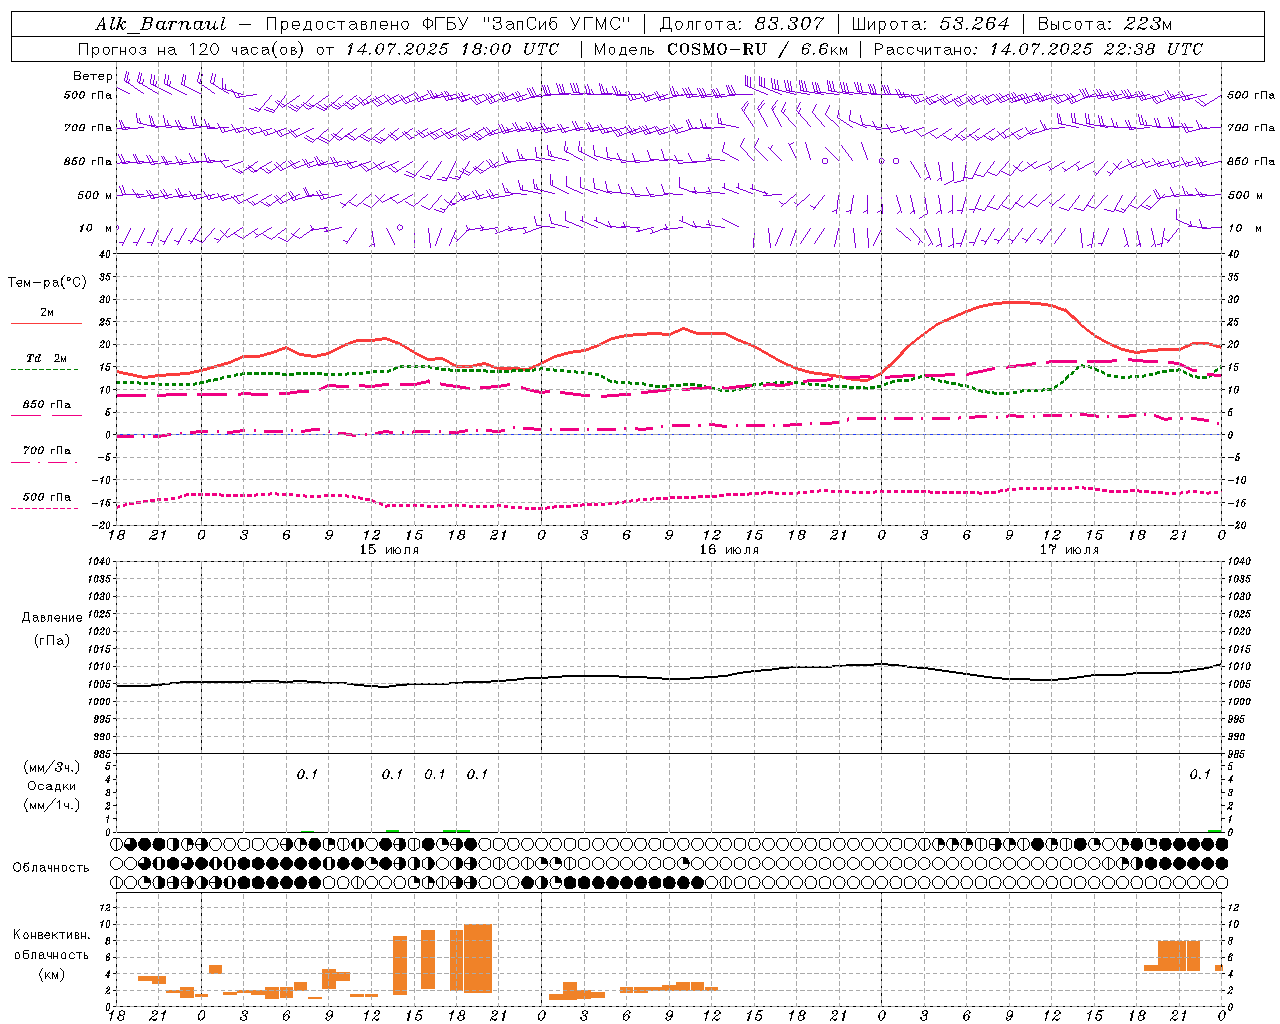Click the Широта: 53.264 header value

click(x=931, y=24)
